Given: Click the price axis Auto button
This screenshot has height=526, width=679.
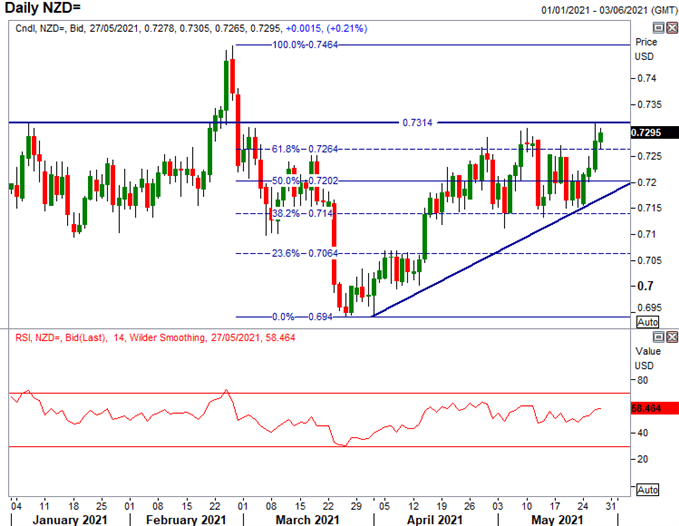Looking at the screenshot, I should pyautogui.click(x=647, y=322).
